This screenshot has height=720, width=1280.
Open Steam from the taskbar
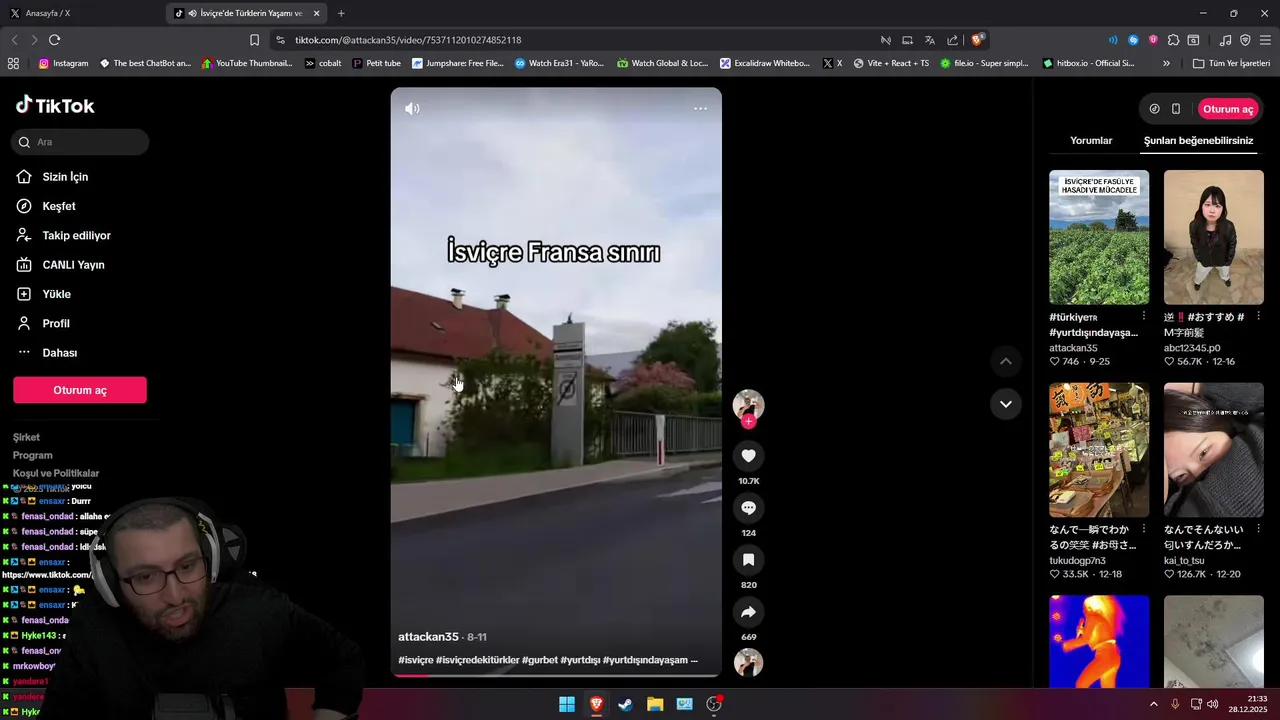(x=625, y=704)
